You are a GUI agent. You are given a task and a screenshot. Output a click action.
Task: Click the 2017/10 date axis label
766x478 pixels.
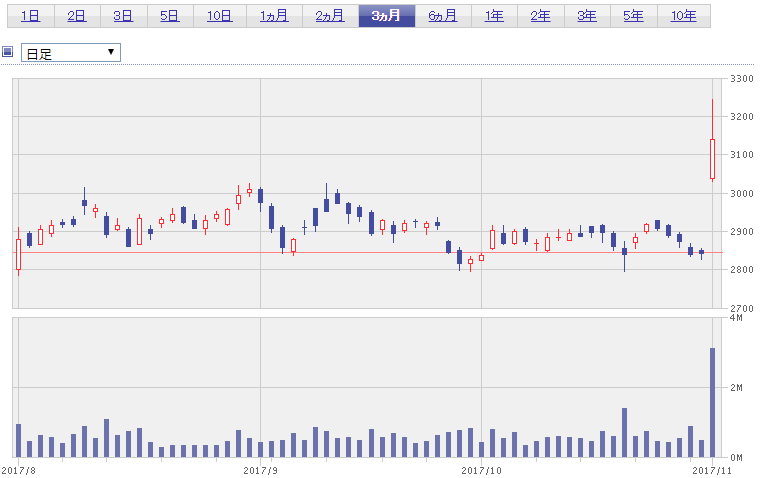point(481,471)
